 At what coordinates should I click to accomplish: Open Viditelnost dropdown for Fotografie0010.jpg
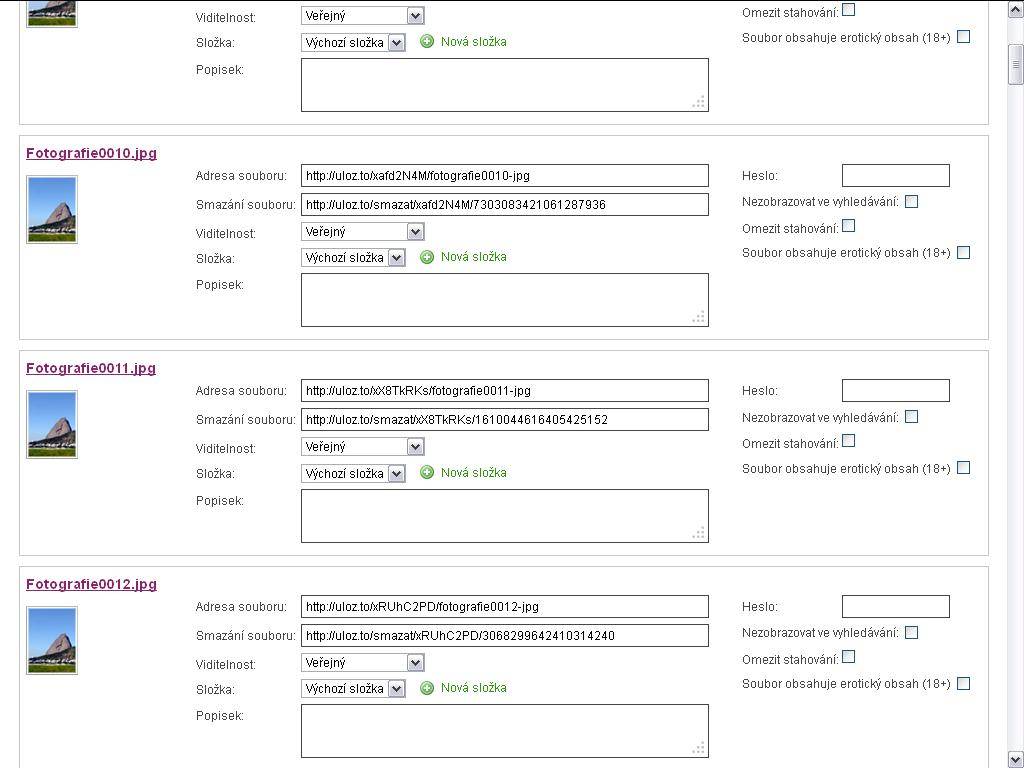coord(362,232)
